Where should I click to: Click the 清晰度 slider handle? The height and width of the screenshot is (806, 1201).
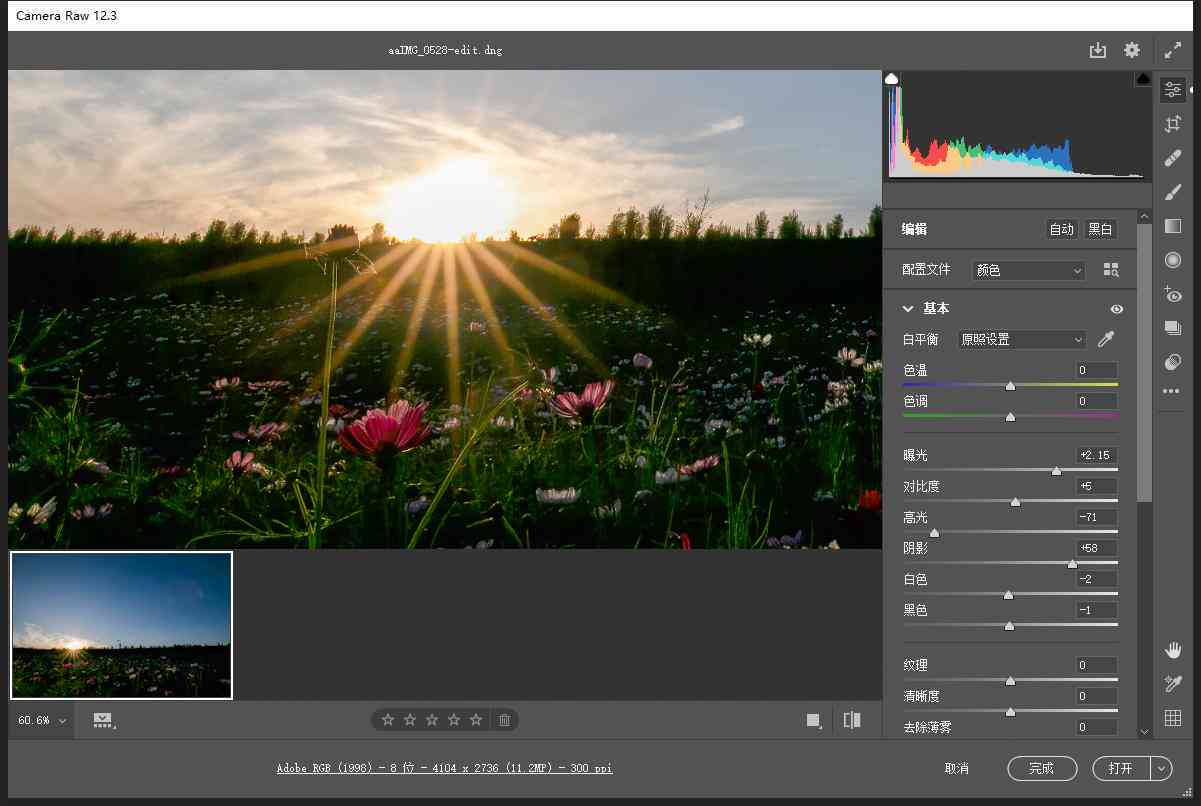[1010, 711]
